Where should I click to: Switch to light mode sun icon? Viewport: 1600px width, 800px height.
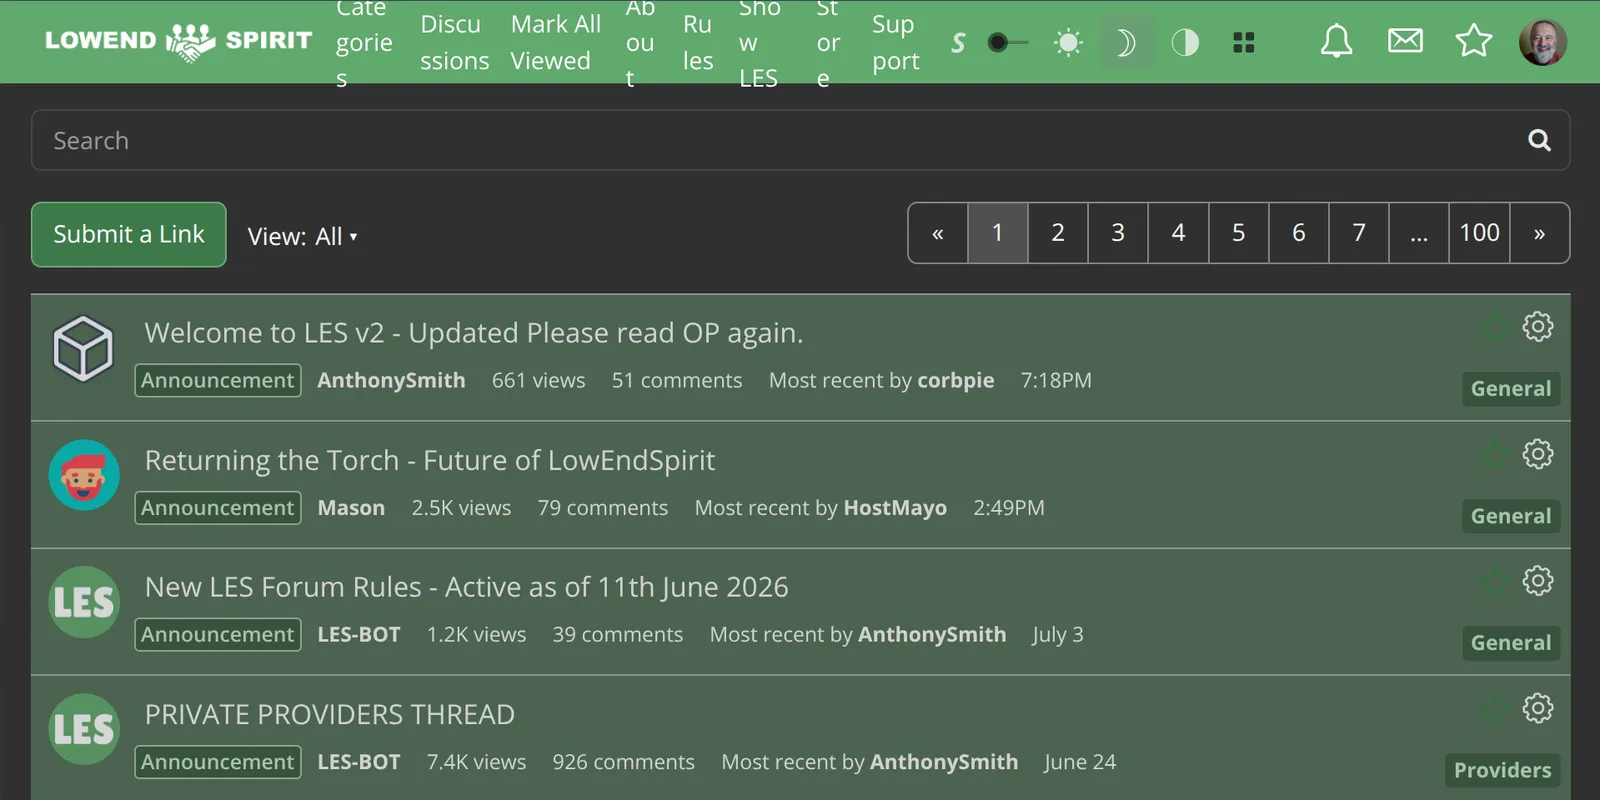(1068, 43)
